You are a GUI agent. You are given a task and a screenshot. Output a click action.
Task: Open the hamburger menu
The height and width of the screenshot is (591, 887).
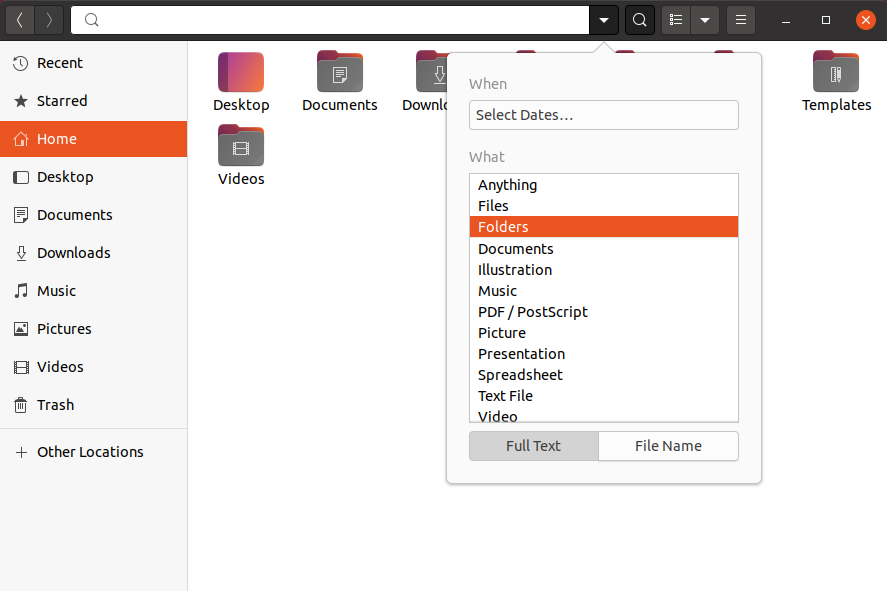coord(740,19)
